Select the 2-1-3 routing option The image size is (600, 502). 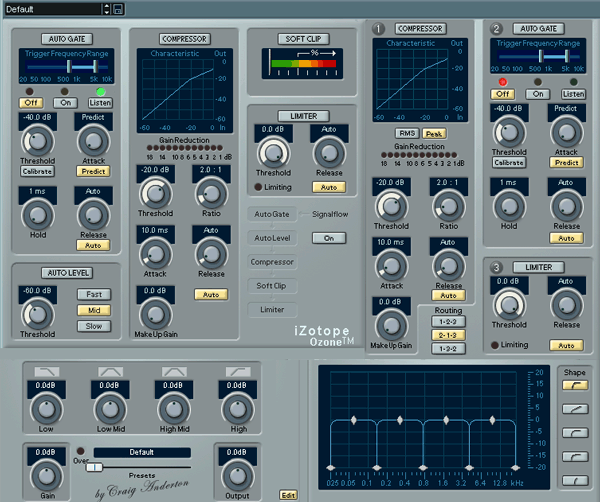click(448, 335)
